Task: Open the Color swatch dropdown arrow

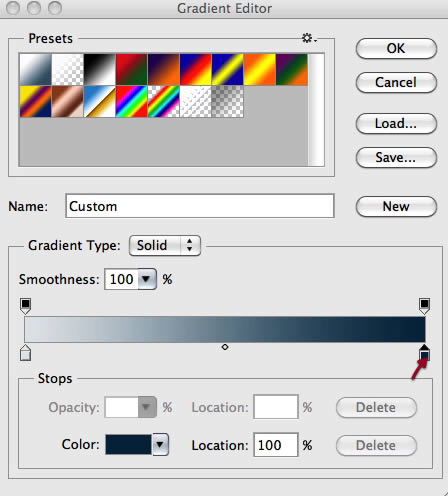Action: pos(160,445)
